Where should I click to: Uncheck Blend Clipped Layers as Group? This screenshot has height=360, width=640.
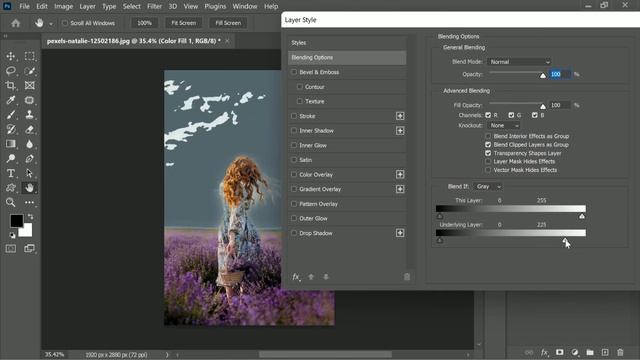coord(488,144)
